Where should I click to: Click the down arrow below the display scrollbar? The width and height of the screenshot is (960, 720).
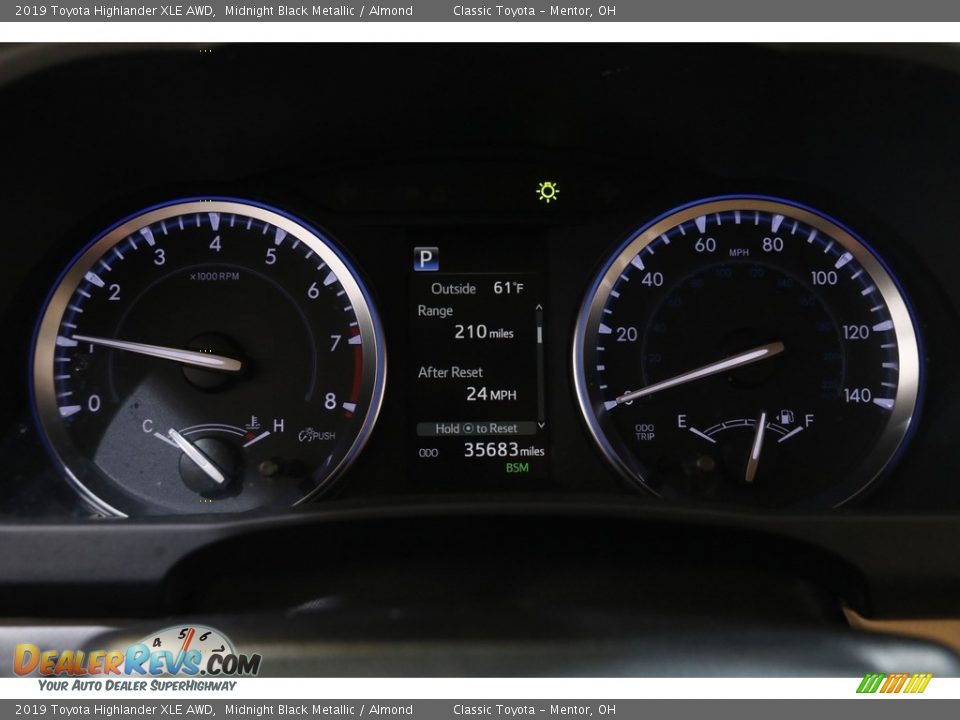point(540,425)
